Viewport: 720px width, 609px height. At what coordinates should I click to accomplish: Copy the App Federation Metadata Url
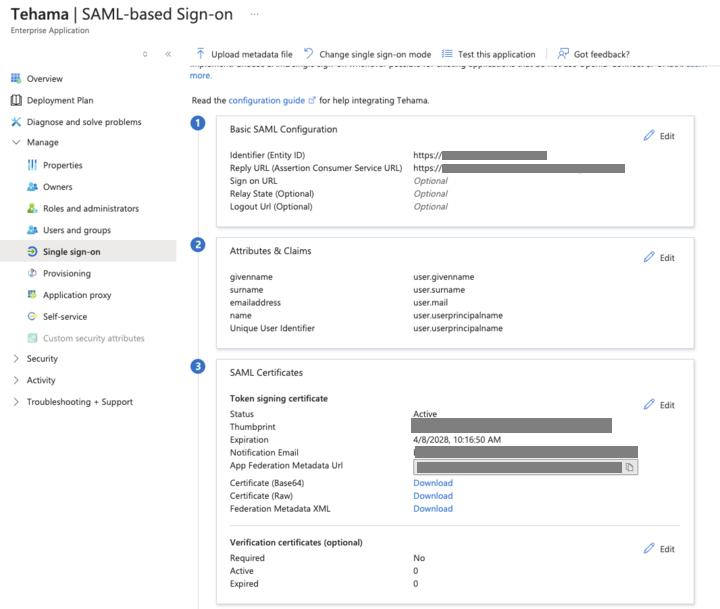tap(629, 467)
